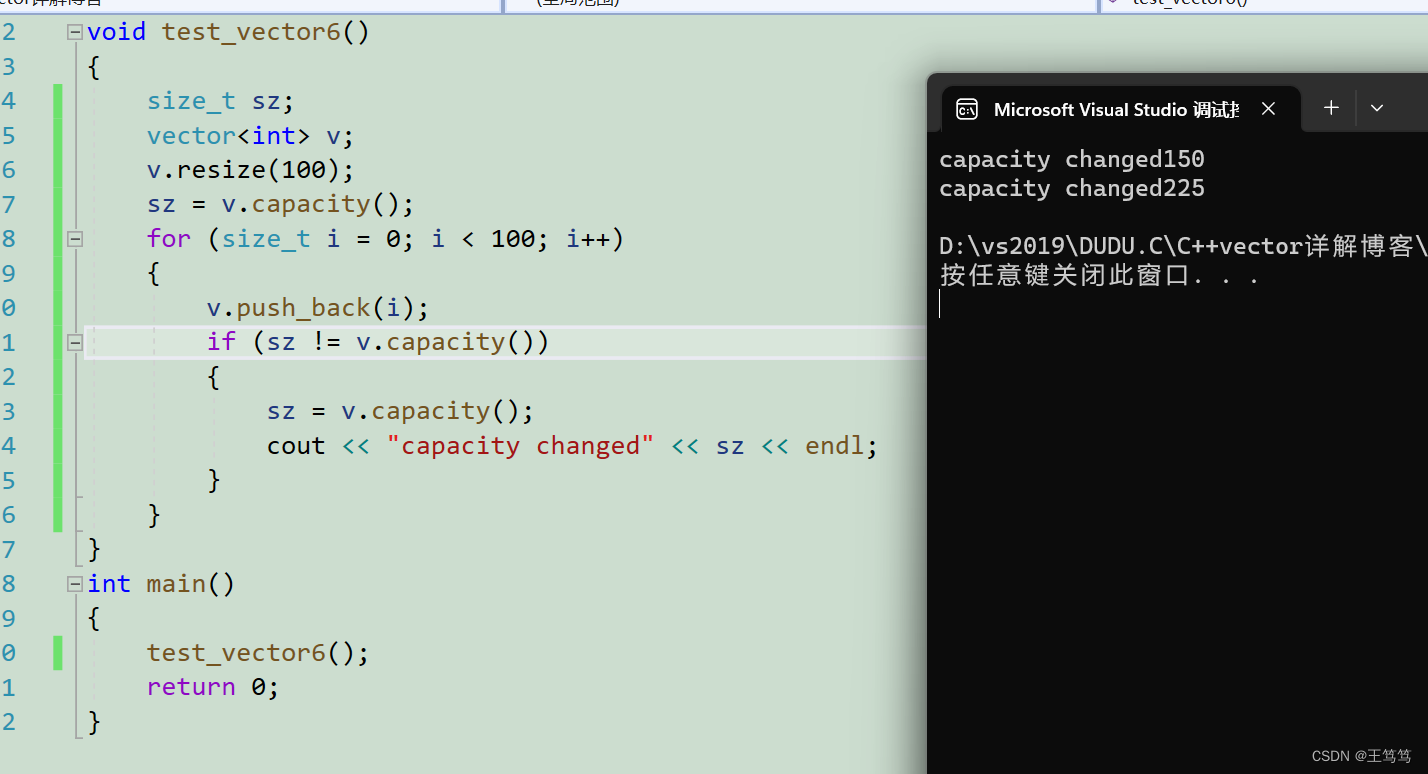The height and width of the screenshot is (774, 1428).
Task: Click the '按任意键关闭此窗口' console message
Action: 1099,275
